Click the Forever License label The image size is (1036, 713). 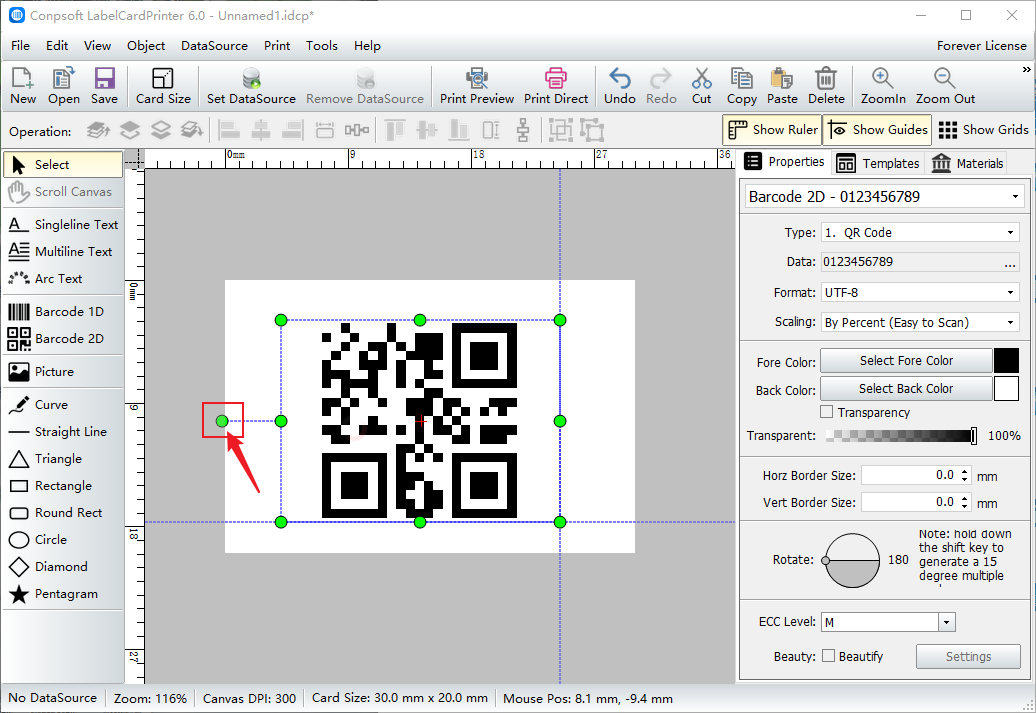coord(981,46)
